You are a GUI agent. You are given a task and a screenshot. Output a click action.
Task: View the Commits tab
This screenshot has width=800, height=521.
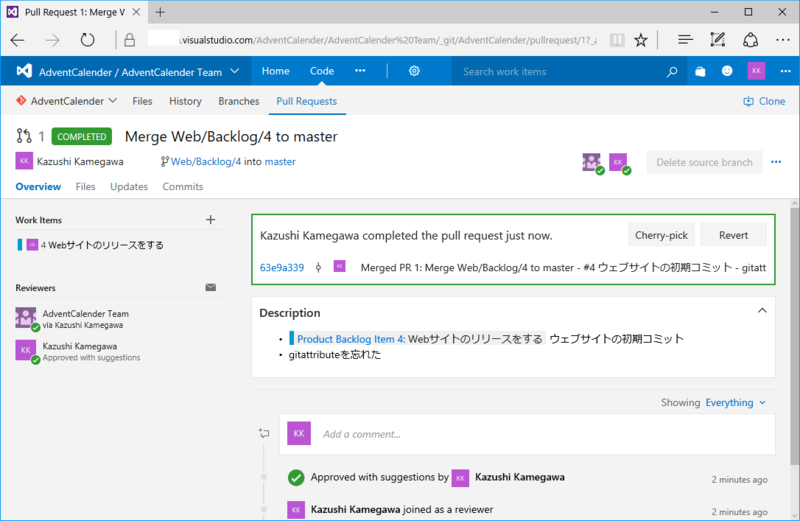(x=183, y=187)
